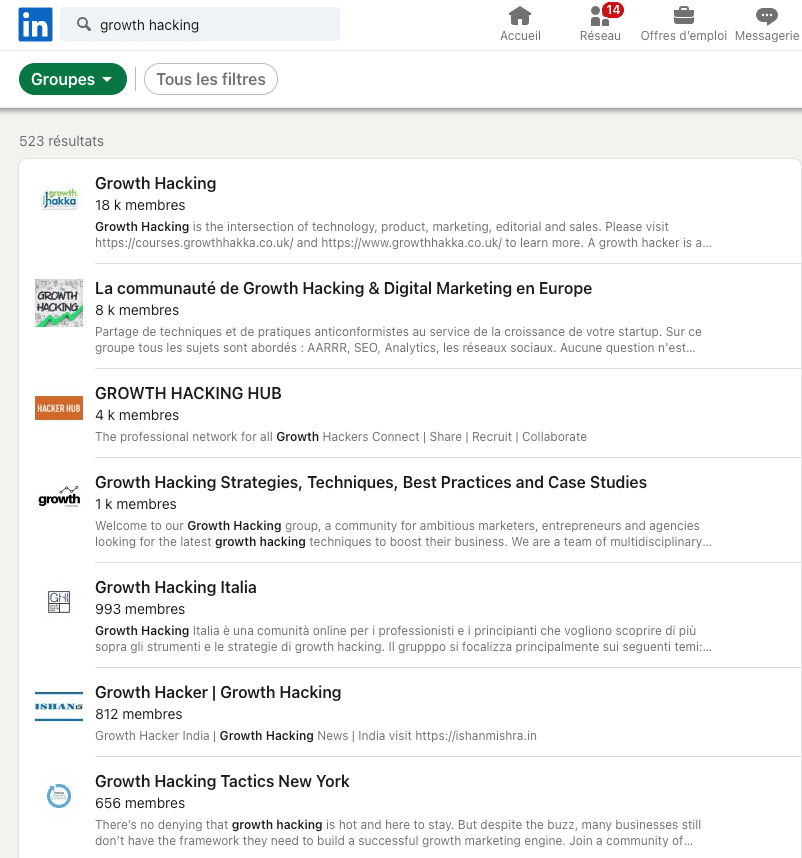Click the GHI logo of Growth Hacking Italia
The width and height of the screenshot is (802, 858).
[x=59, y=602]
